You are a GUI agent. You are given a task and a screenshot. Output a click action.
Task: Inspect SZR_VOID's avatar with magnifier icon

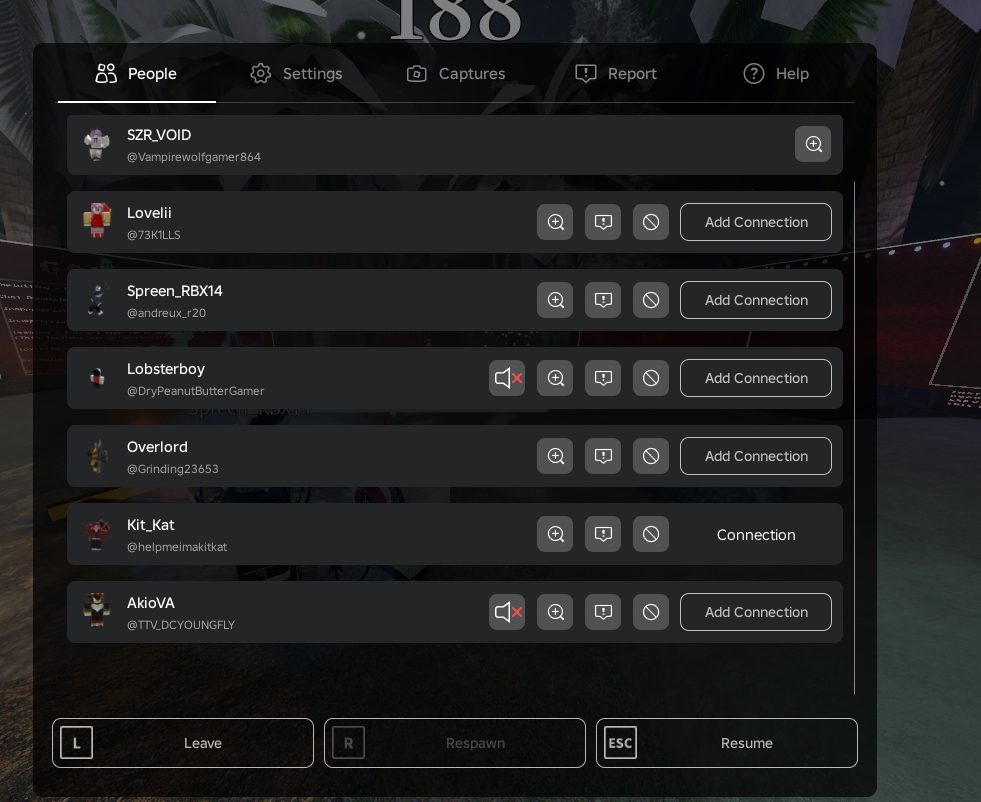pos(813,144)
